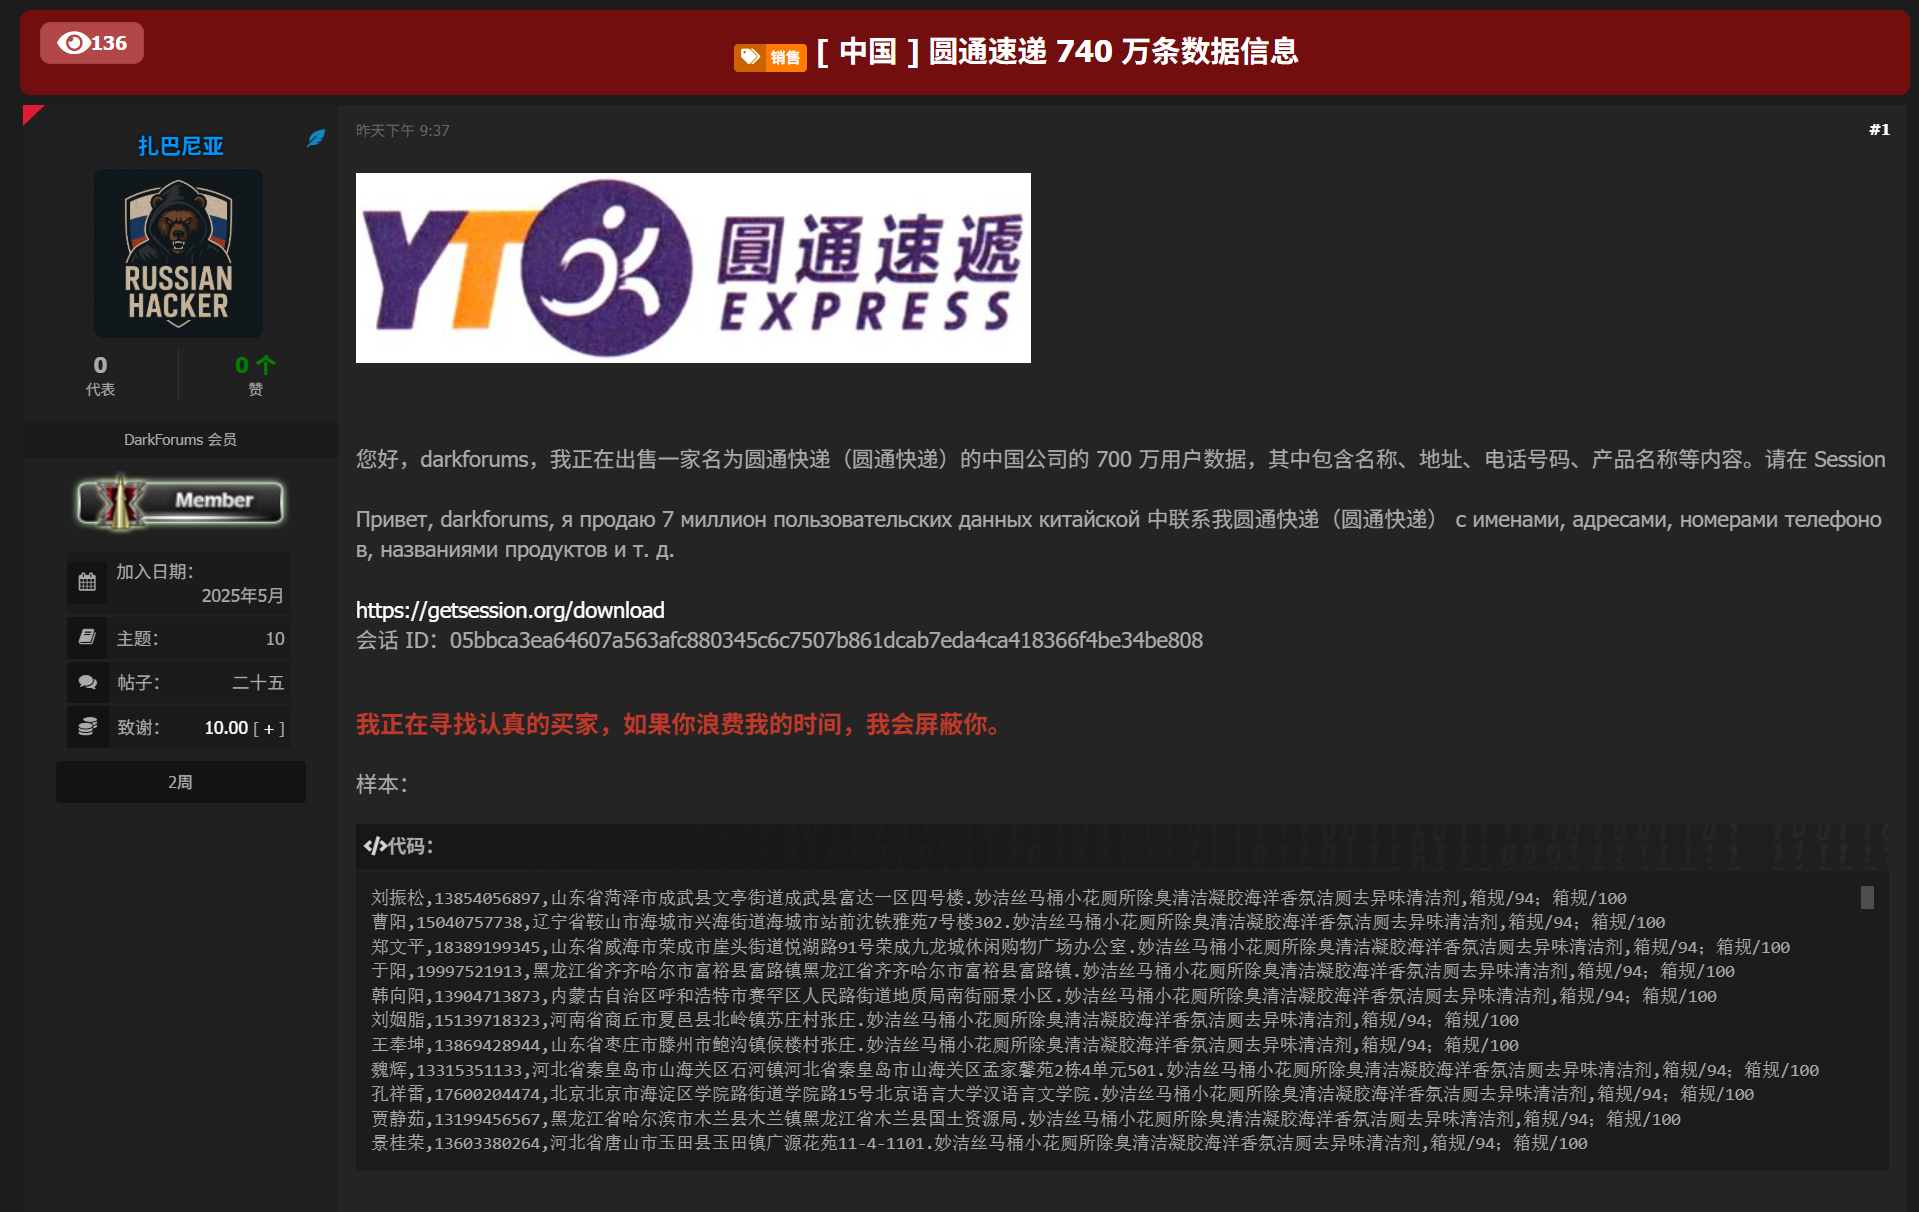
Task: Click the blue feather icon beside username
Action: tap(316, 138)
